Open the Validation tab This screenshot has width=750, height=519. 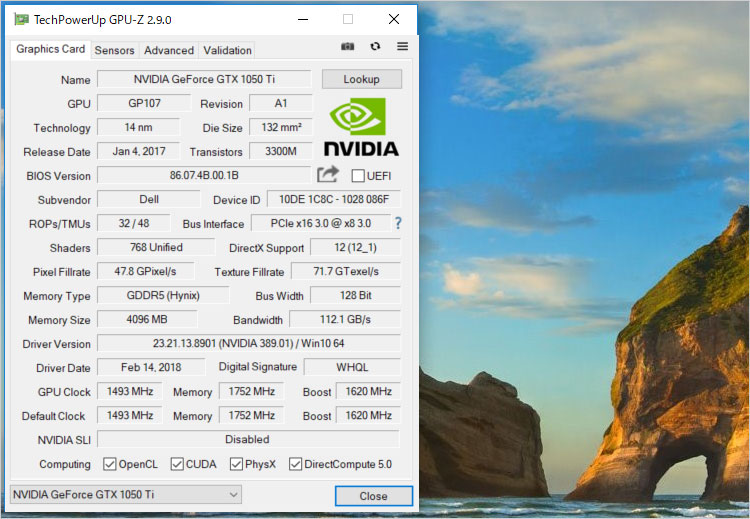pyautogui.click(x=227, y=50)
